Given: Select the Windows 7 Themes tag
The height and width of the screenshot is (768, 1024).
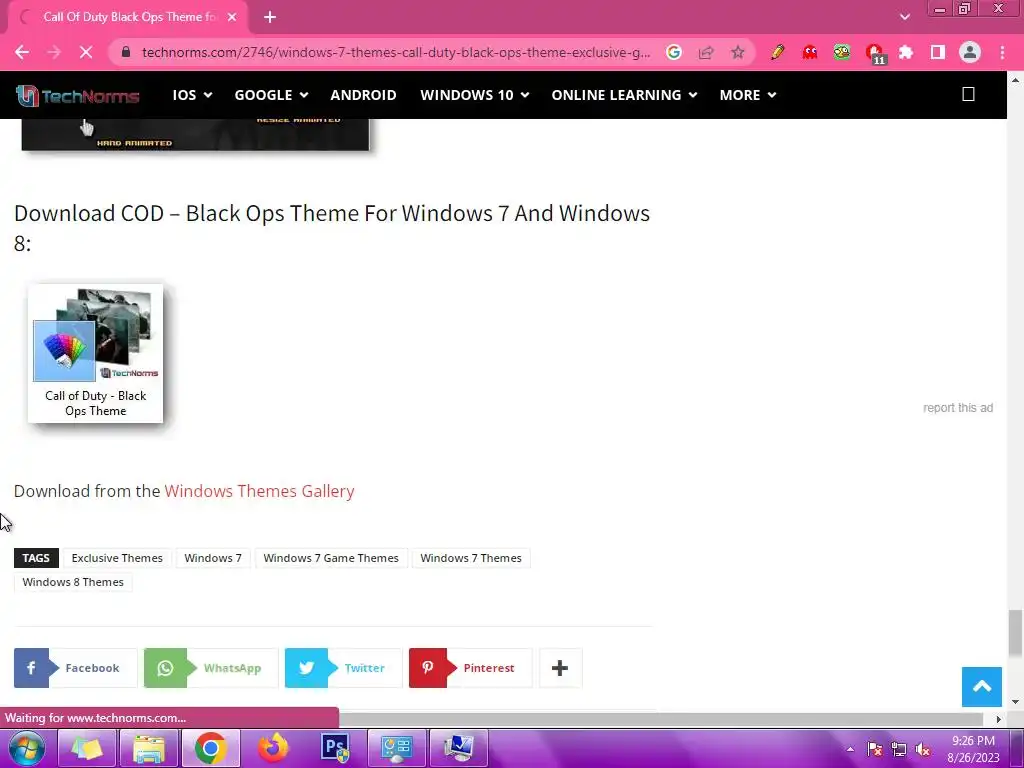Looking at the screenshot, I should coord(471,558).
